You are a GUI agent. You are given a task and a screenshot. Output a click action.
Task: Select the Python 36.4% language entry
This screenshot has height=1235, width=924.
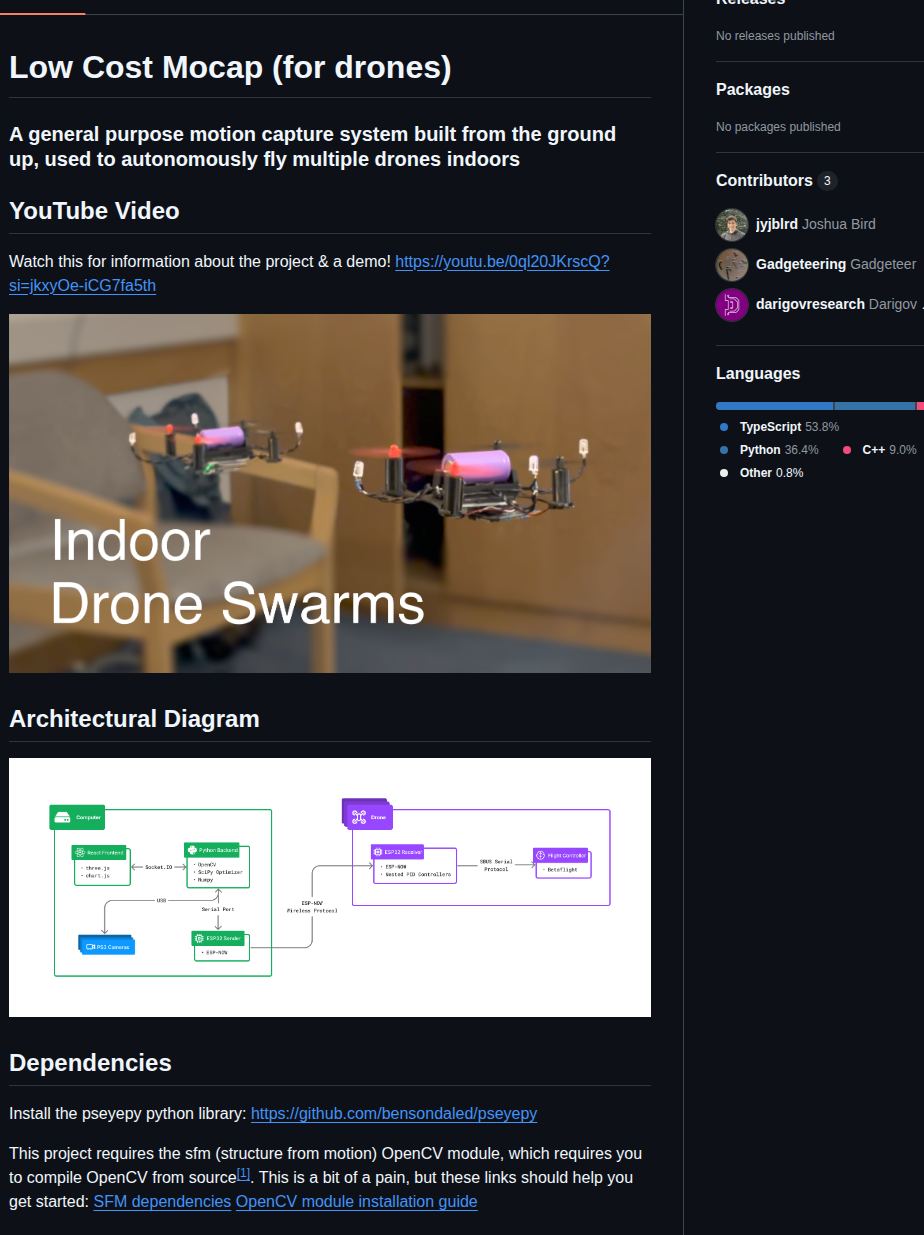[x=769, y=450]
